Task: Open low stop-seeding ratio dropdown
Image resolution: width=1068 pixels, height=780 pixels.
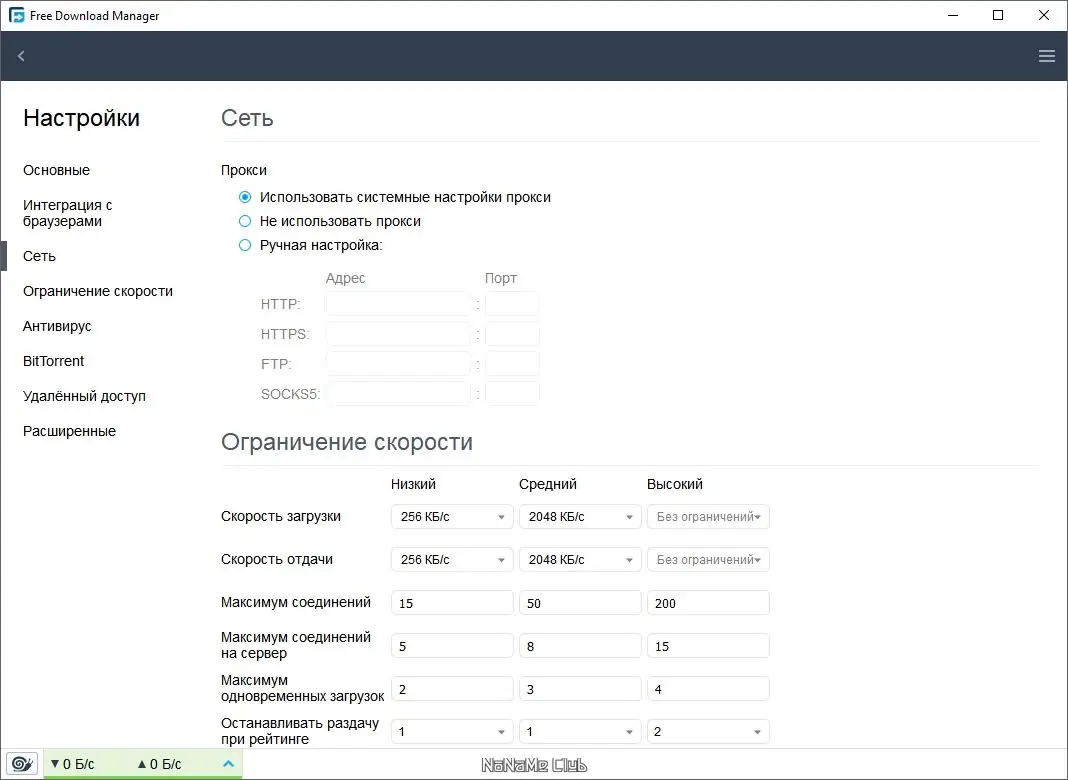Action: [x=452, y=732]
